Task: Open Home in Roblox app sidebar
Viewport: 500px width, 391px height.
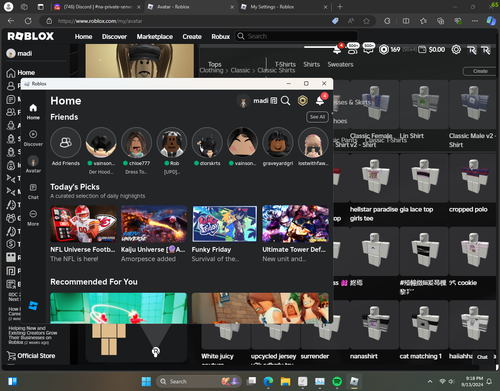Action: point(33,111)
